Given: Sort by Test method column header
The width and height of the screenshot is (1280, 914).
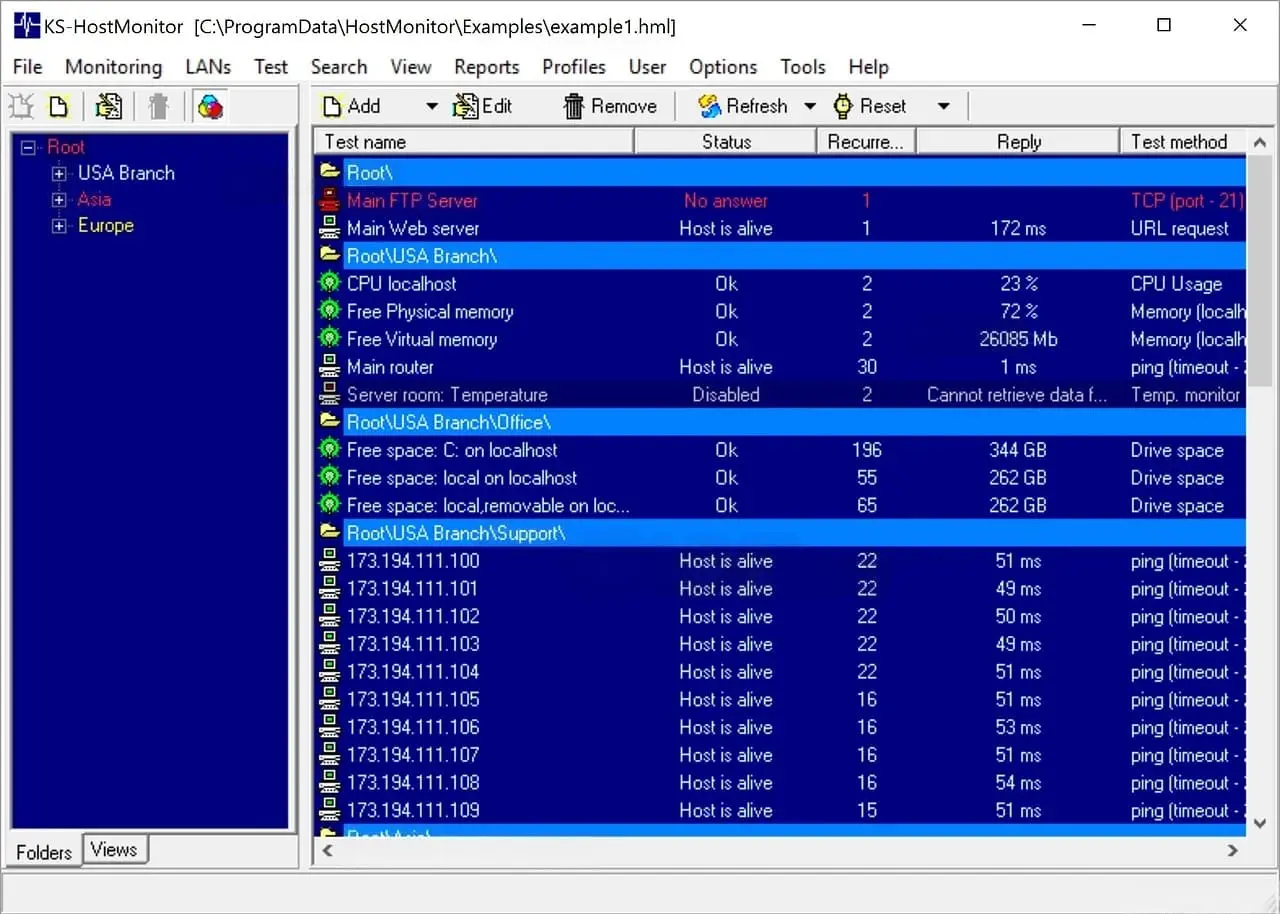Looking at the screenshot, I should [x=1183, y=142].
